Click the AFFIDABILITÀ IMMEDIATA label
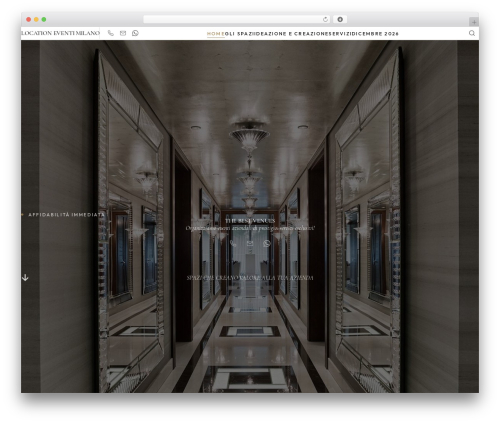500x423 pixels. (66, 215)
